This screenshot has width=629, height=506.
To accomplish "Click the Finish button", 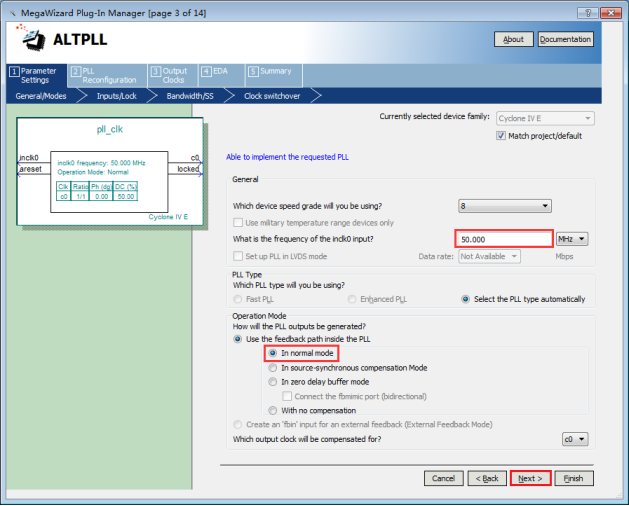I will [x=574, y=478].
